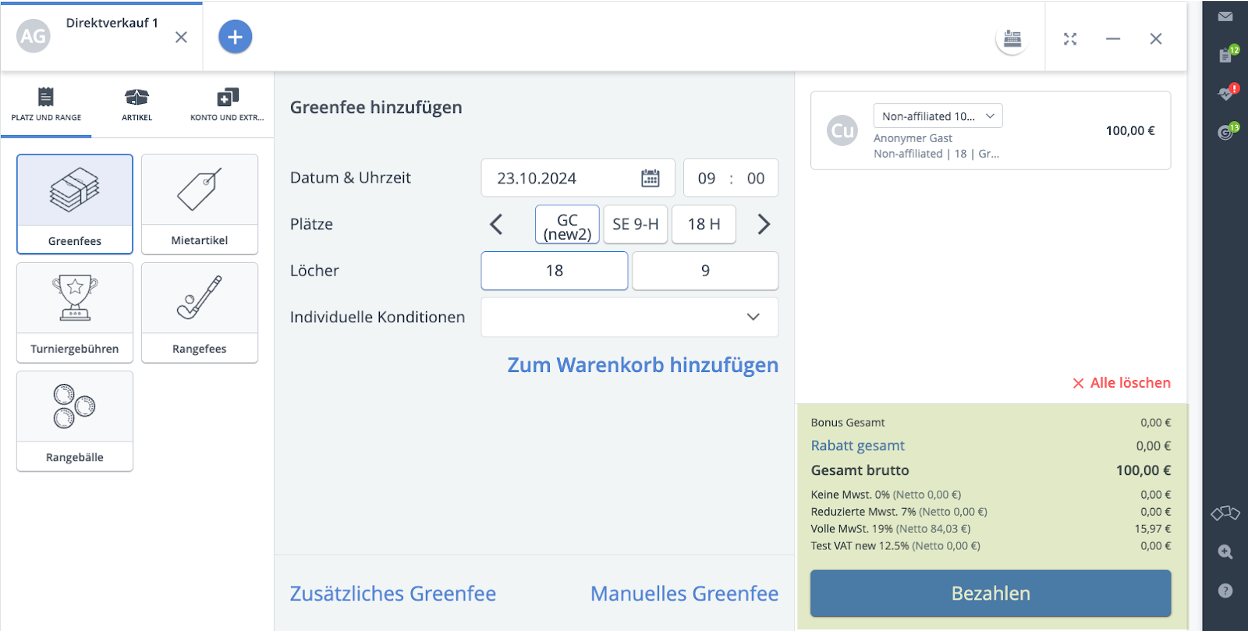Open the Rangebälle tile
Screen dimensions: 1248x632
pos(75,421)
